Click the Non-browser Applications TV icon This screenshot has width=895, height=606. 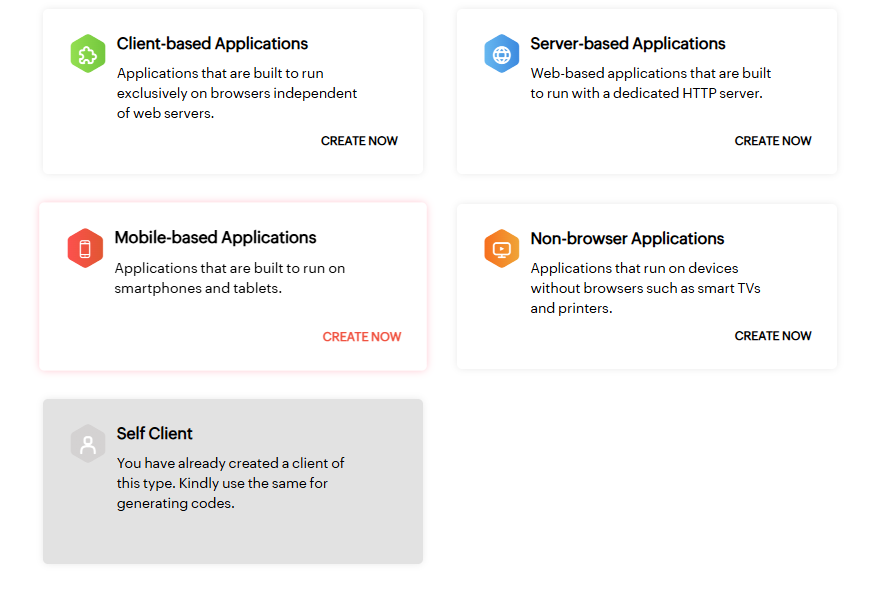click(x=502, y=249)
